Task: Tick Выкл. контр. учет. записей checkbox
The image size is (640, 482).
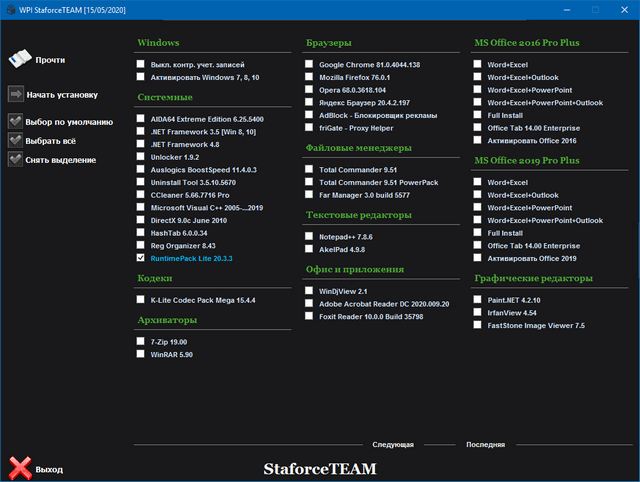Action: coord(140,64)
